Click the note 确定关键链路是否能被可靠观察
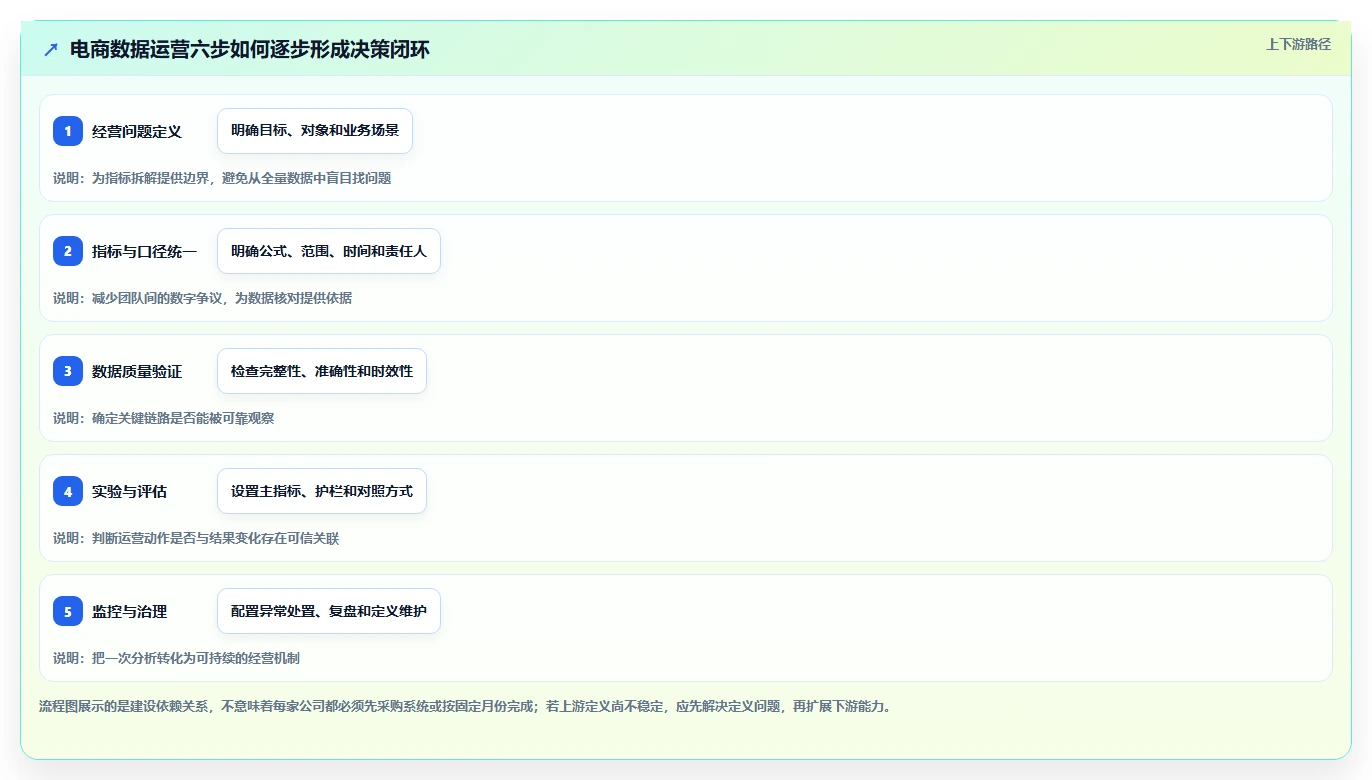Image resolution: width=1372 pixels, height=780 pixels. pyautogui.click(x=164, y=418)
